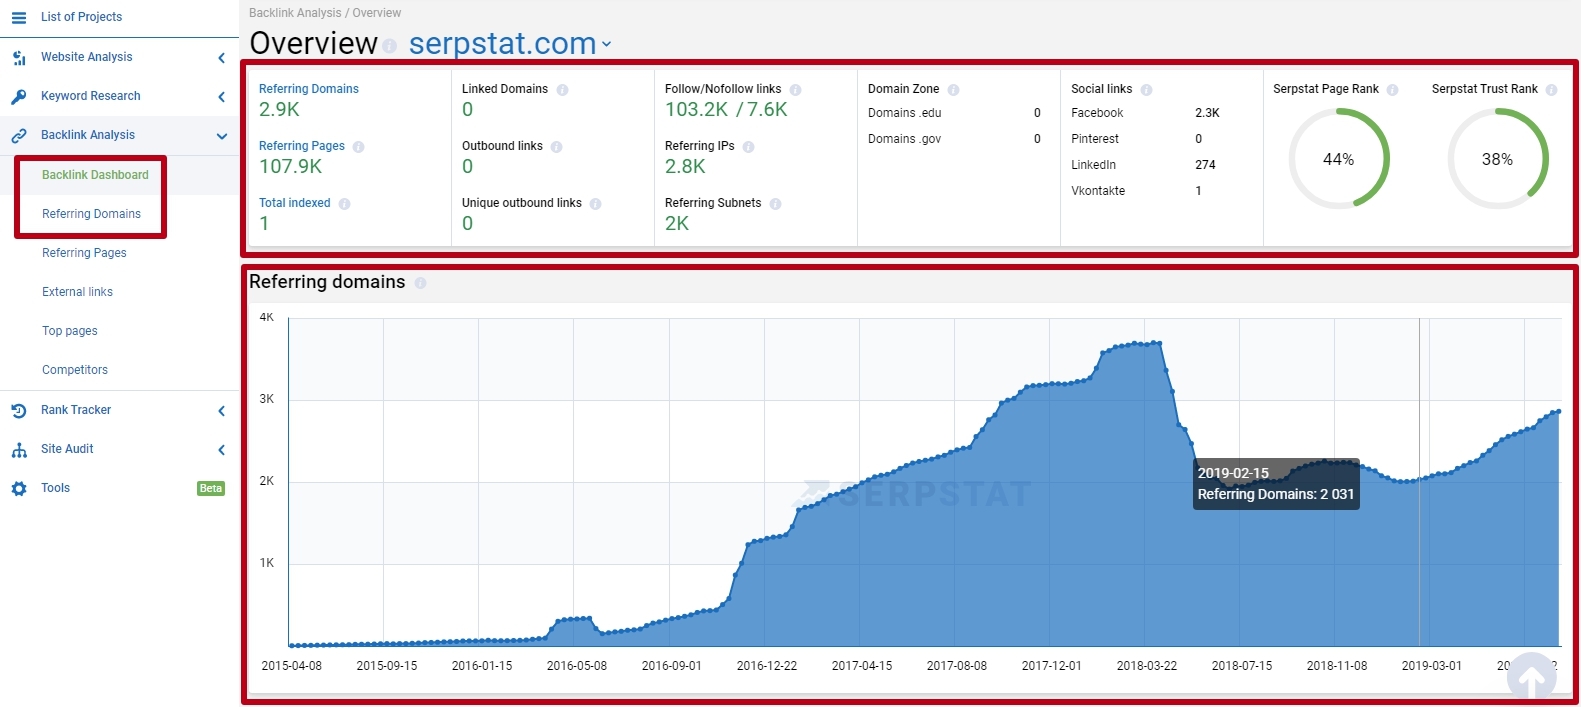Click info icon beside Total indexed

[344, 204]
